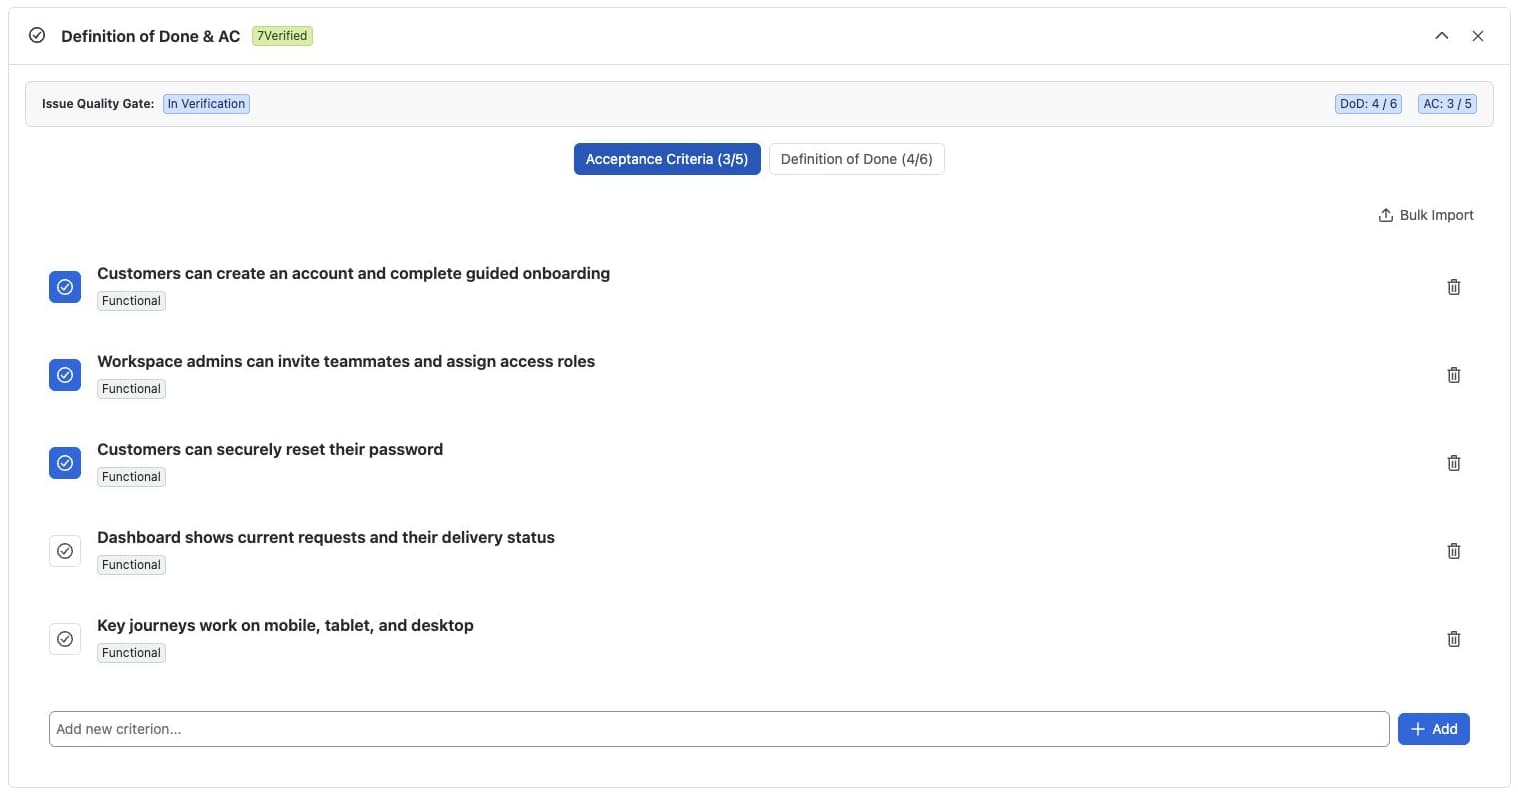1518x796 pixels.
Task: Uncheck the securely reset password criterion
Action: 65,463
